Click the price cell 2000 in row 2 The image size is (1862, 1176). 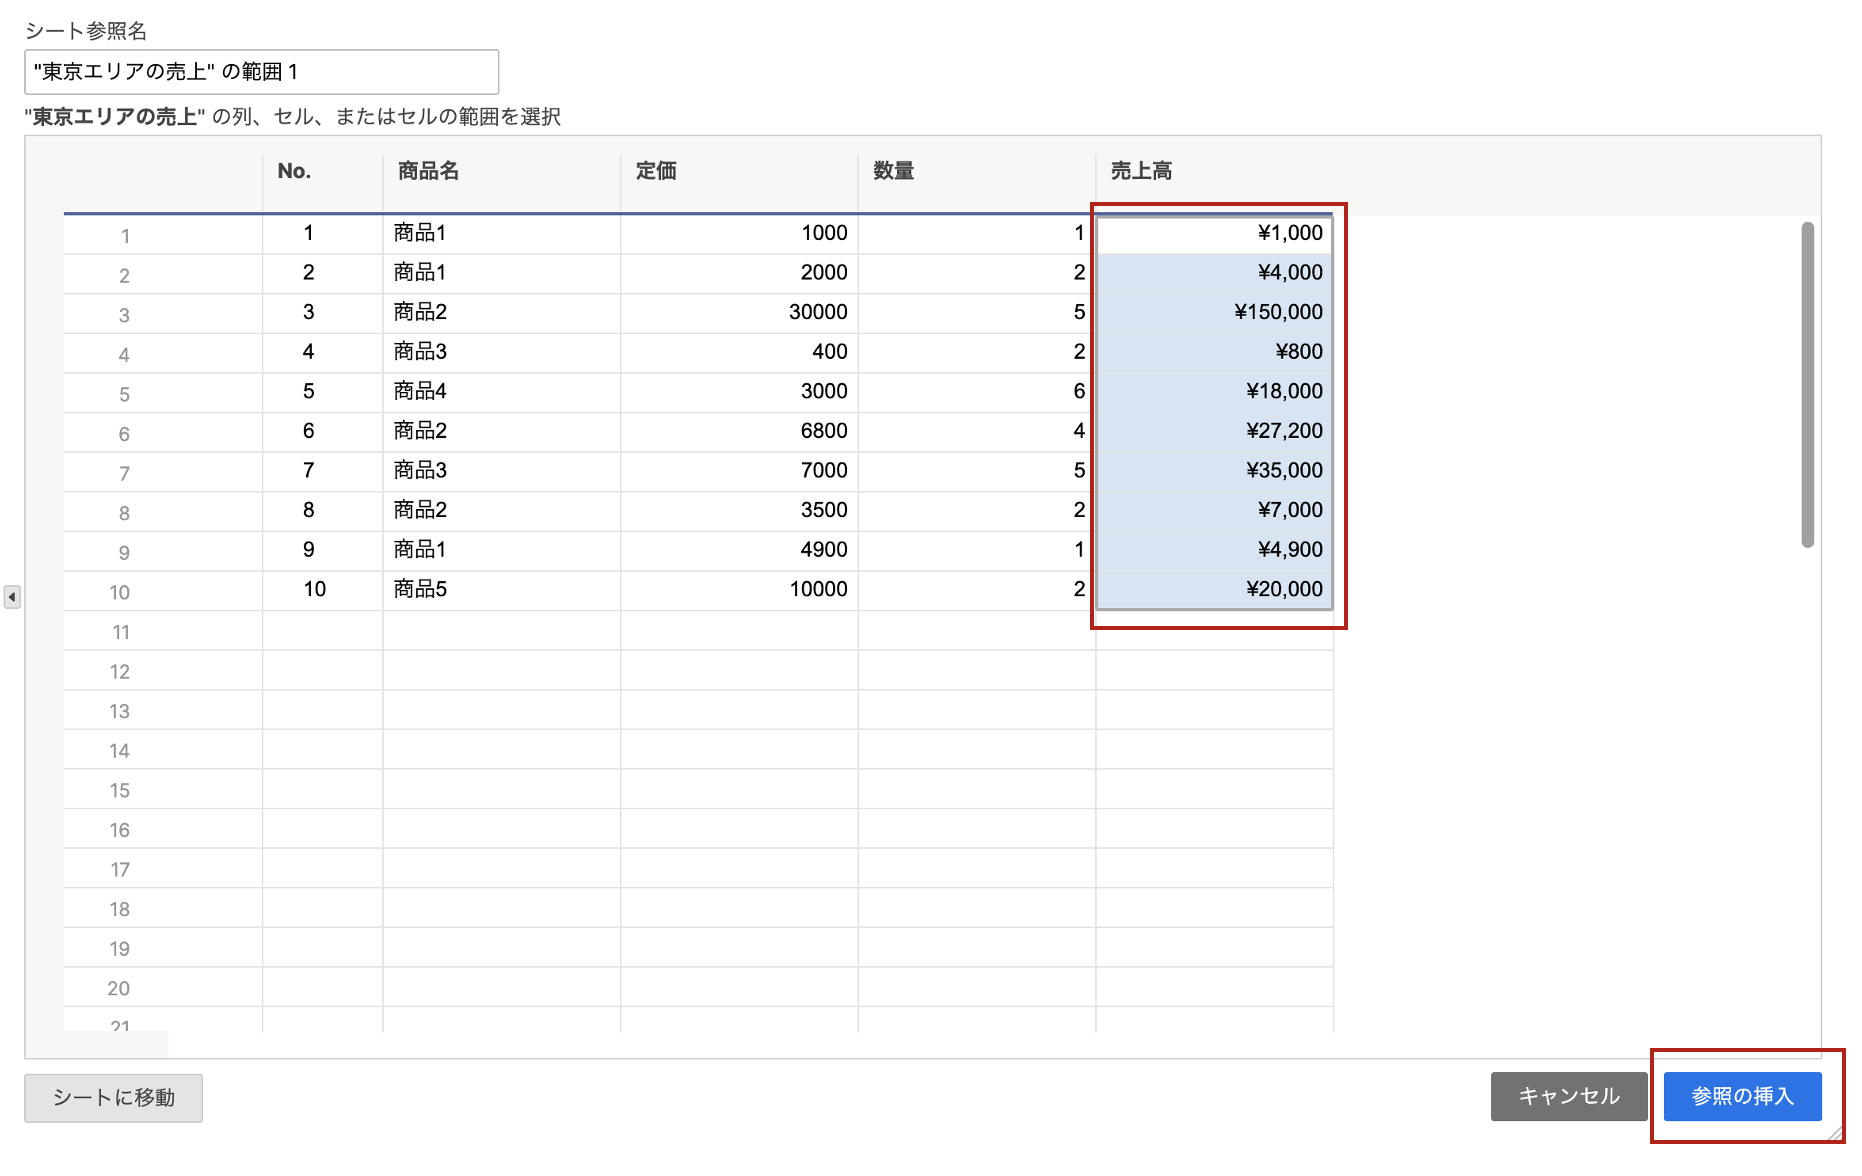(x=739, y=273)
